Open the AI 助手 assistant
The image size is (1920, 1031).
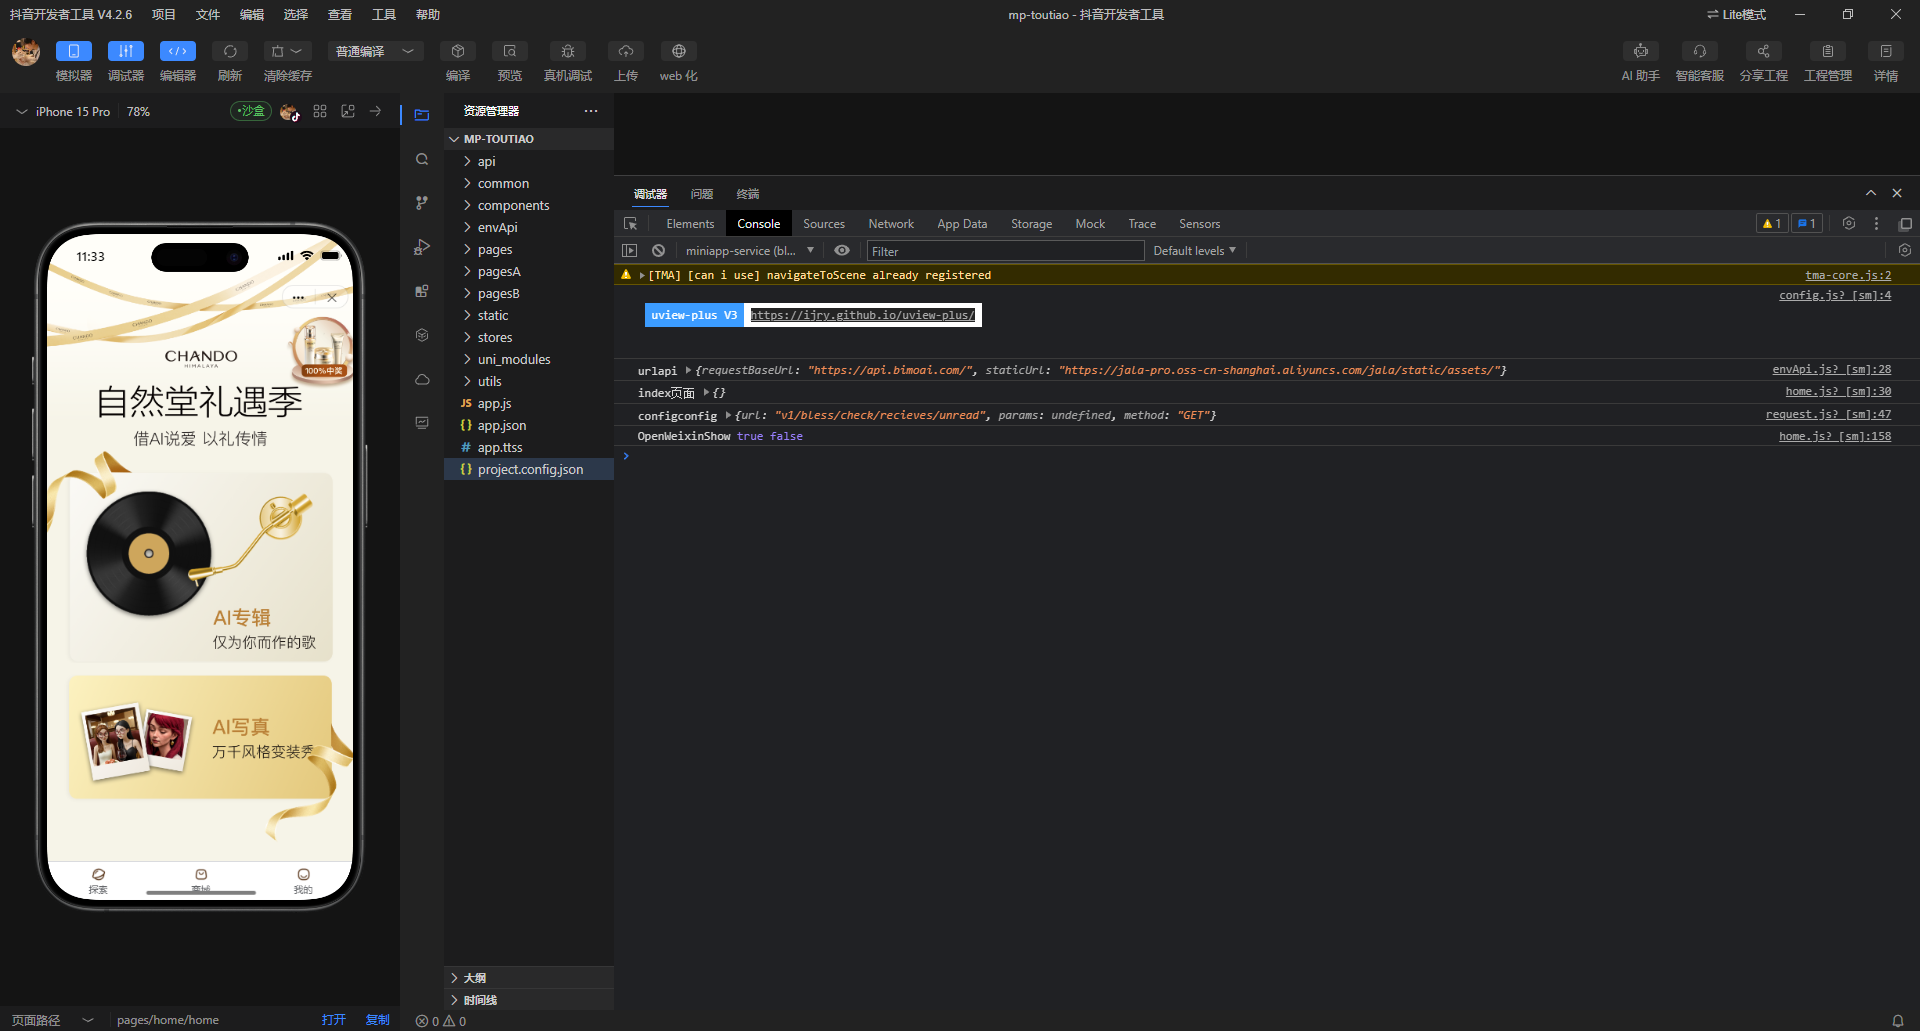pyautogui.click(x=1640, y=52)
